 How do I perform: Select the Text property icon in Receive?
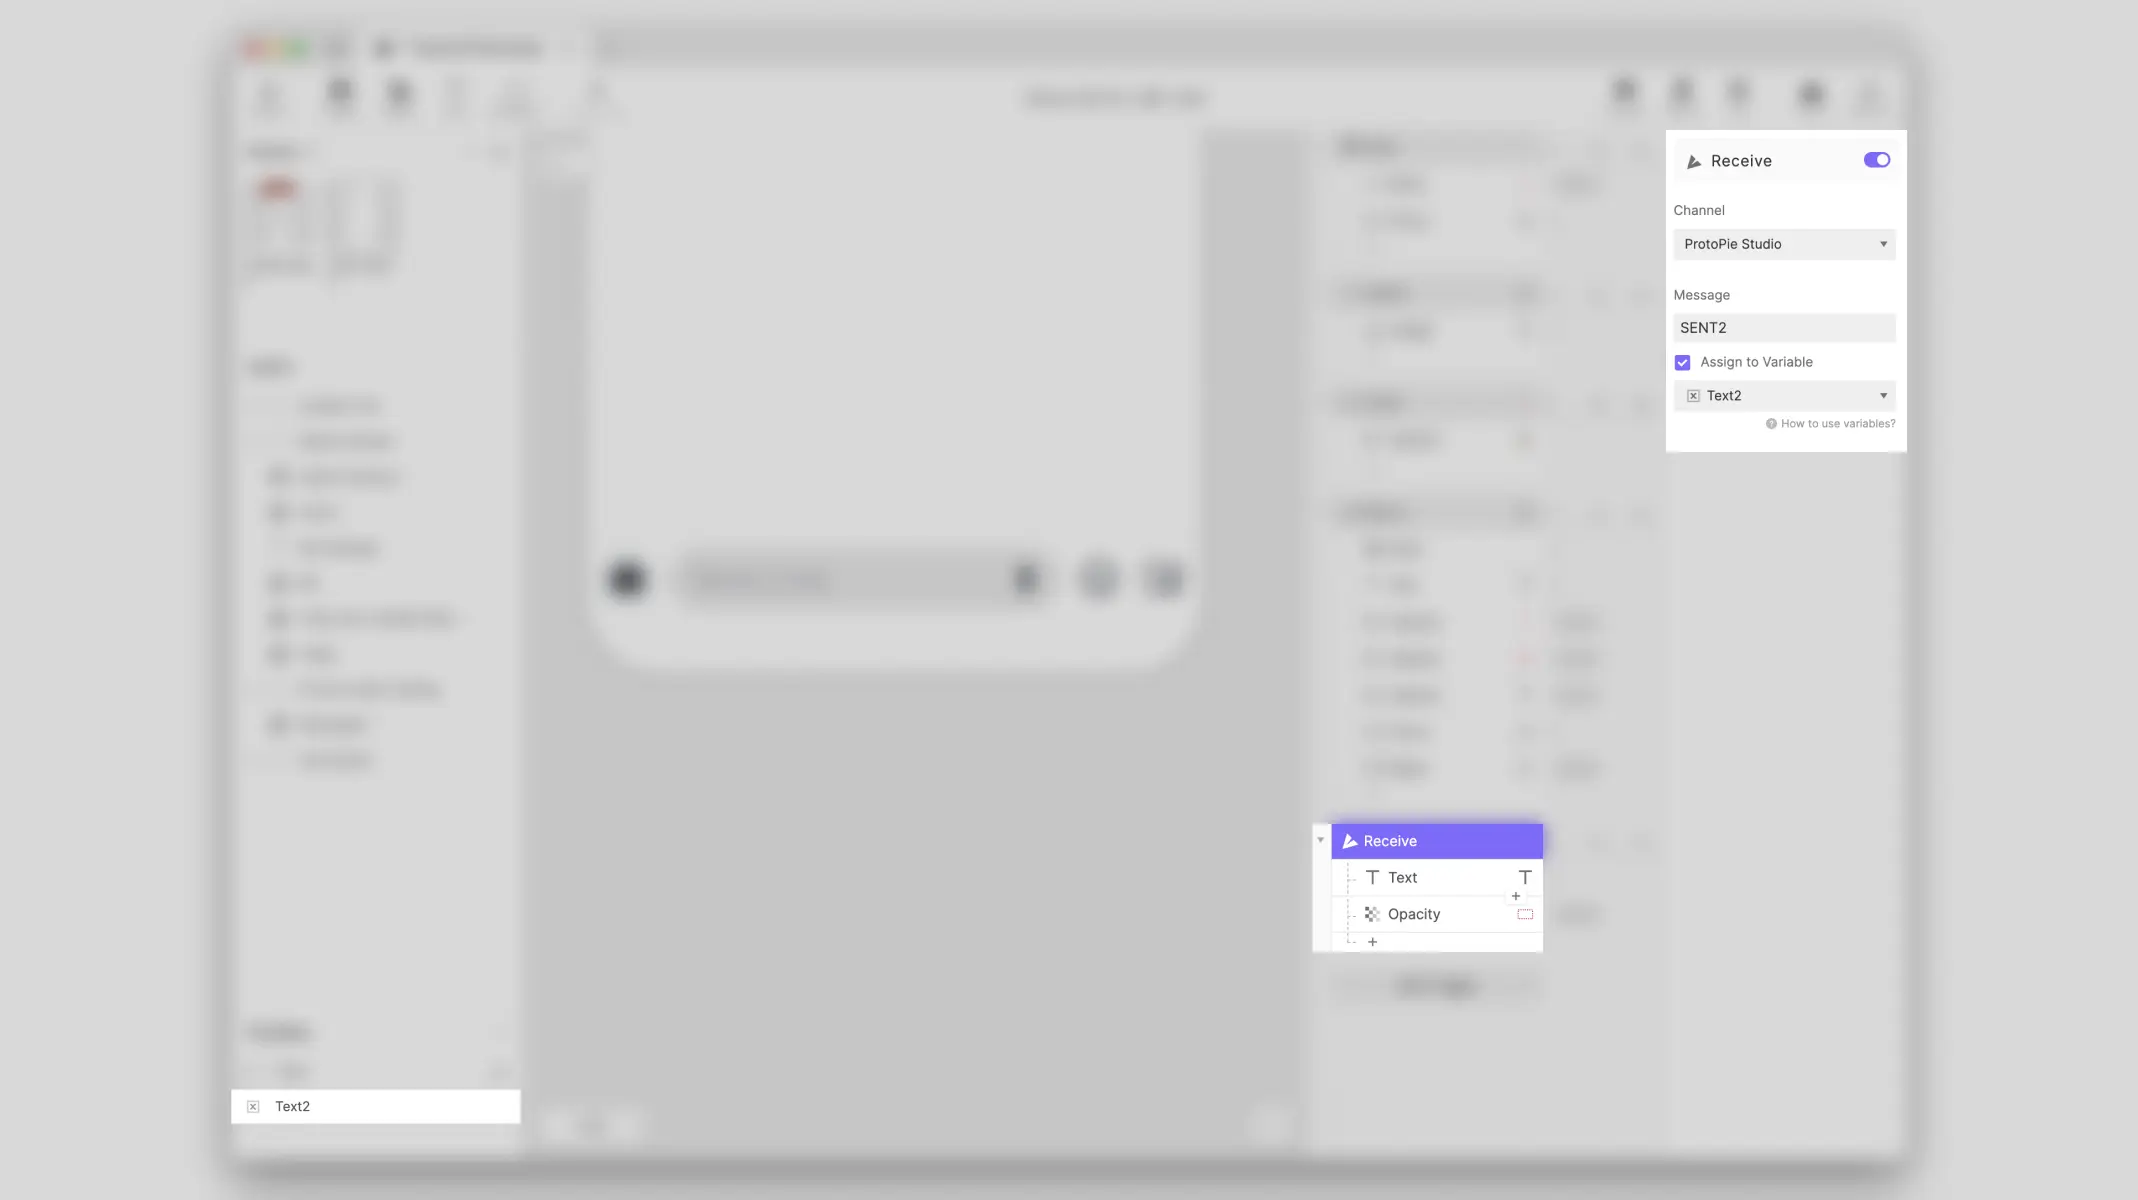tap(1371, 877)
